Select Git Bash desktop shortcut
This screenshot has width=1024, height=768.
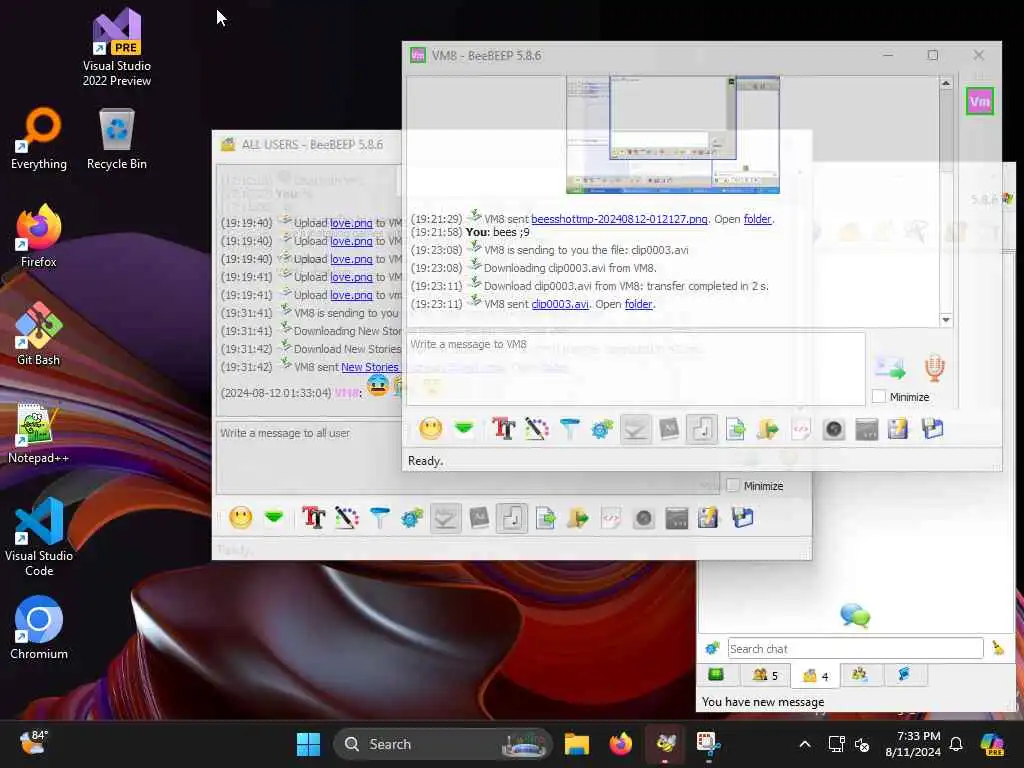pos(38,334)
